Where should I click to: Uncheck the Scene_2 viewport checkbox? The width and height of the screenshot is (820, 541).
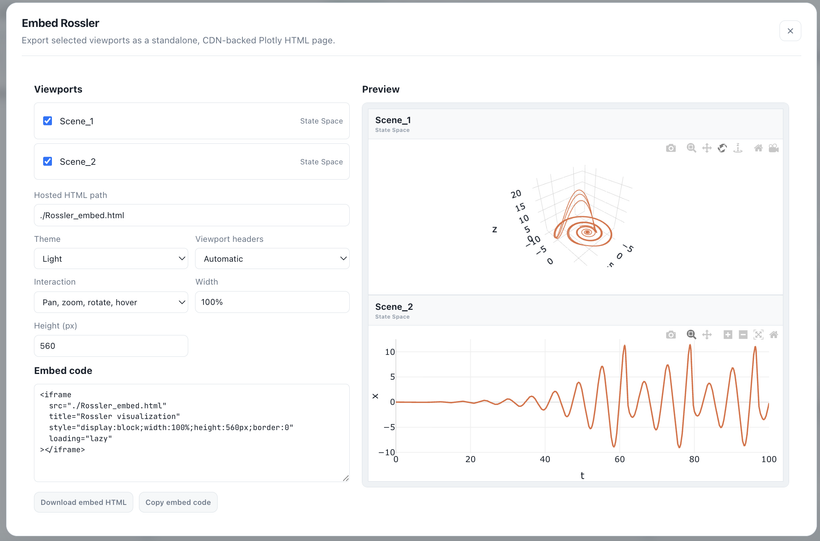48,161
